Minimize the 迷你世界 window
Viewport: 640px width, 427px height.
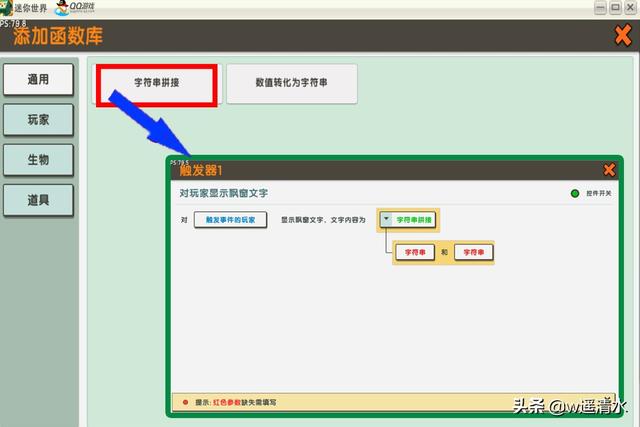point(600,7)
